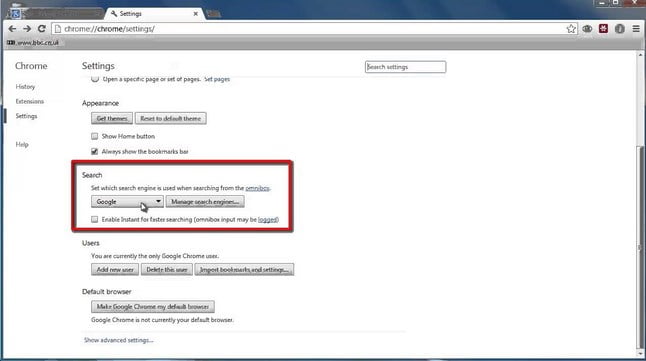Click Make Google Chrome my default browser
The image size is (646, 361).
click(x=153, y=307)
